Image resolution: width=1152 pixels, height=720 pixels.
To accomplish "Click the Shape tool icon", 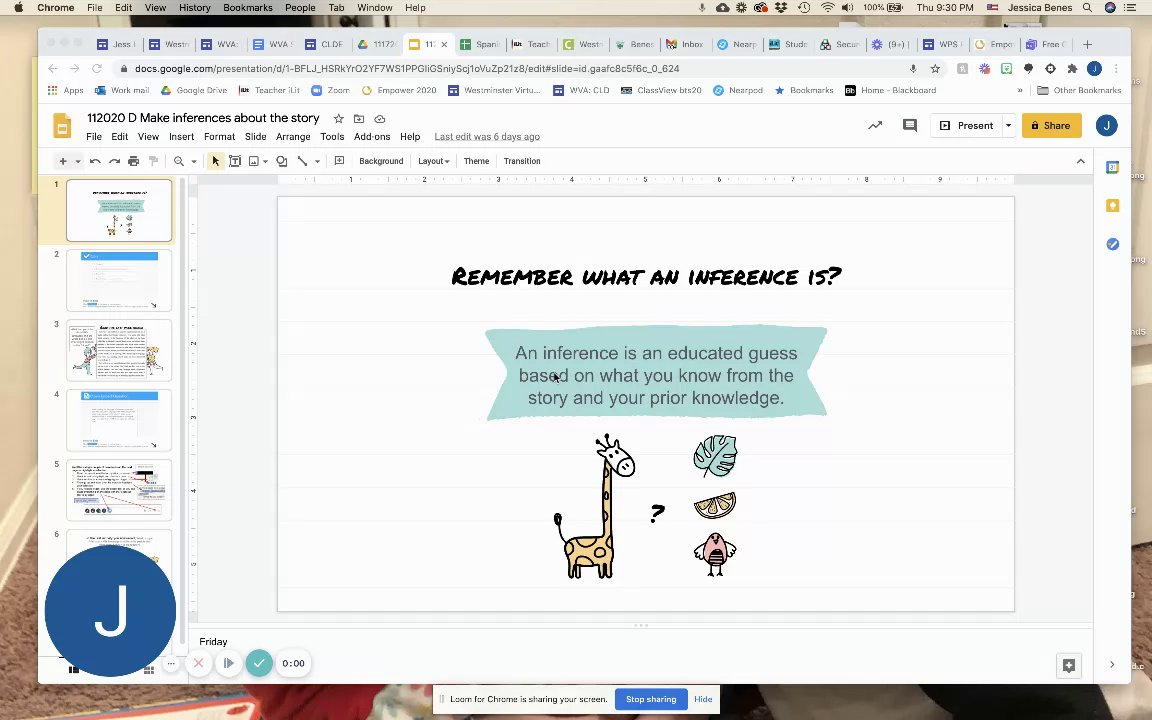I will pos(282,161).
